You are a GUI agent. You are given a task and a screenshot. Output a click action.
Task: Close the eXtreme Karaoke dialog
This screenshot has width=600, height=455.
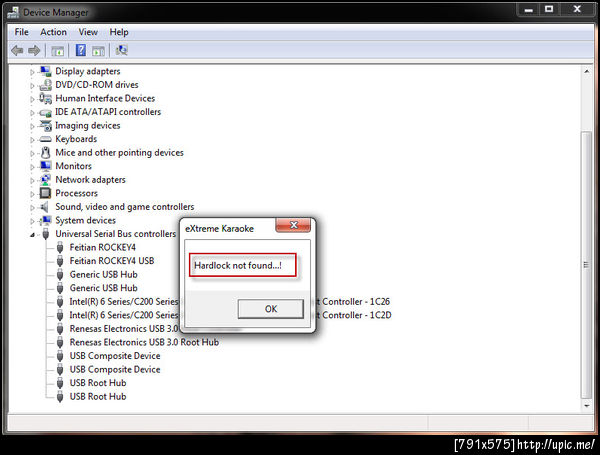(293, 225)
